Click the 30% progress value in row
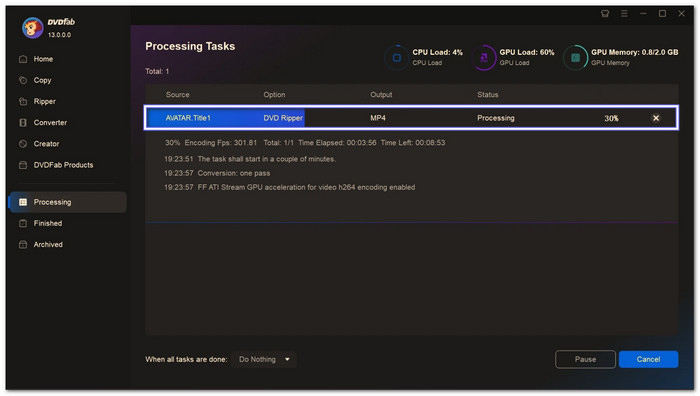 pyautogui.click(x=611, y=118)
